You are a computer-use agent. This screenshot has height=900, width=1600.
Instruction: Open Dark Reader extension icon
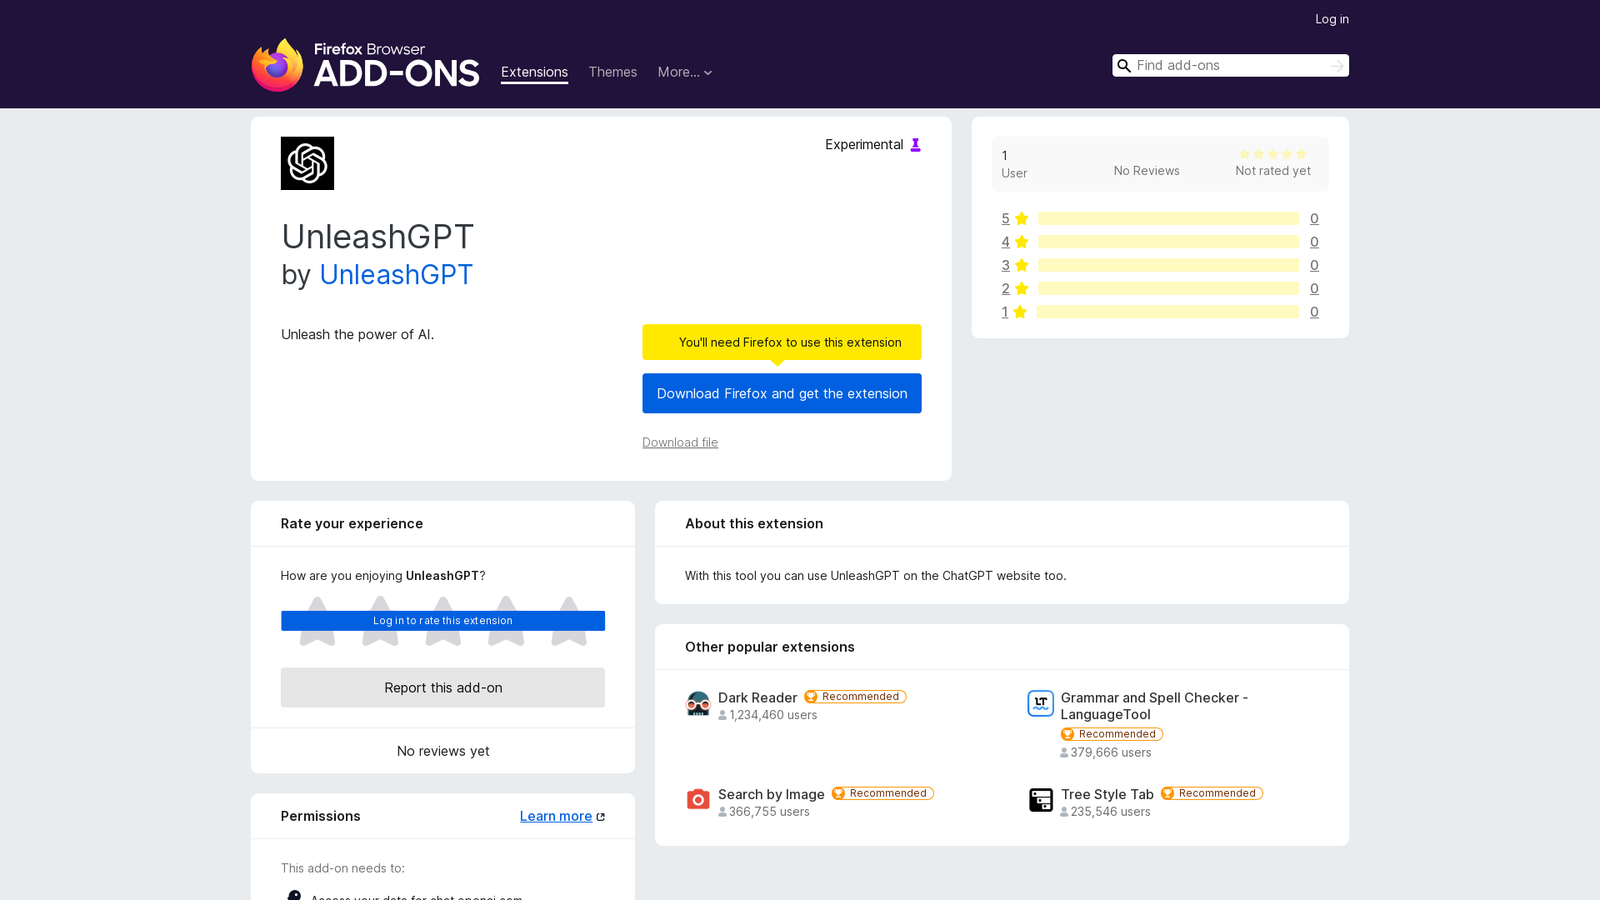[x=698, y=704]
